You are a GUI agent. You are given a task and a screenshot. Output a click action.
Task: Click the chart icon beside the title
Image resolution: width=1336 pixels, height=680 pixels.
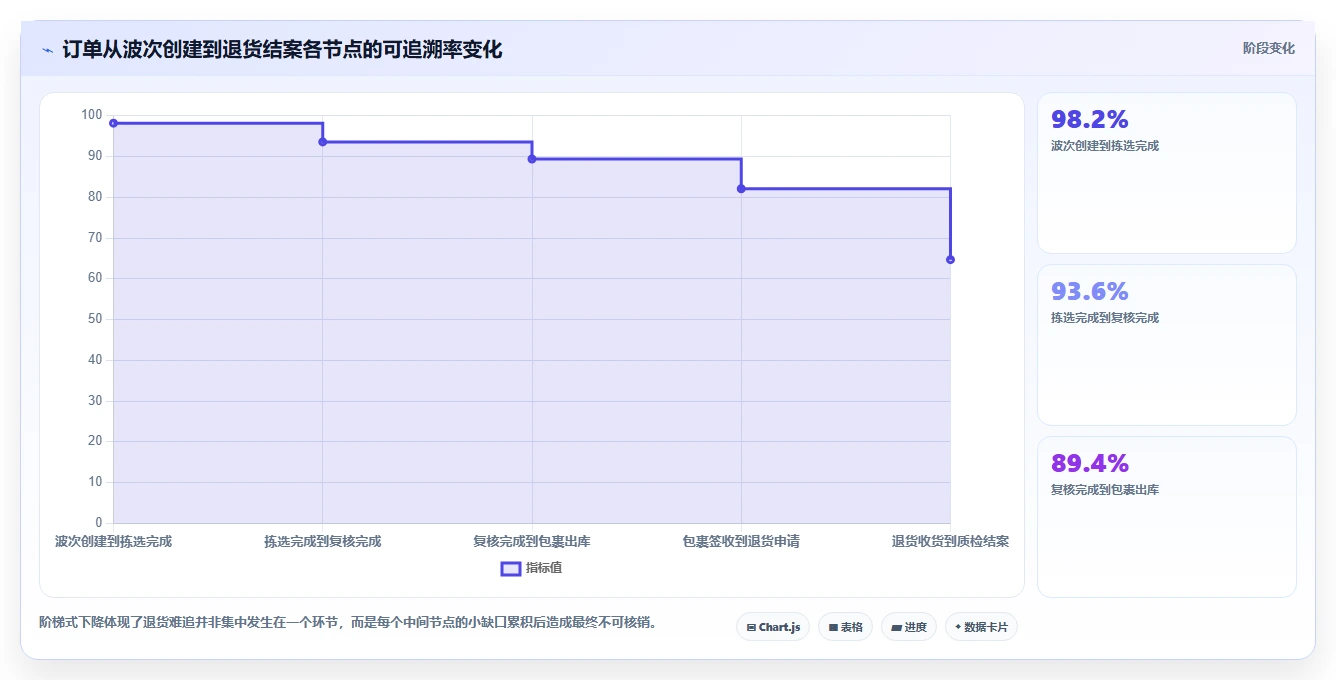tap(47, 49)
